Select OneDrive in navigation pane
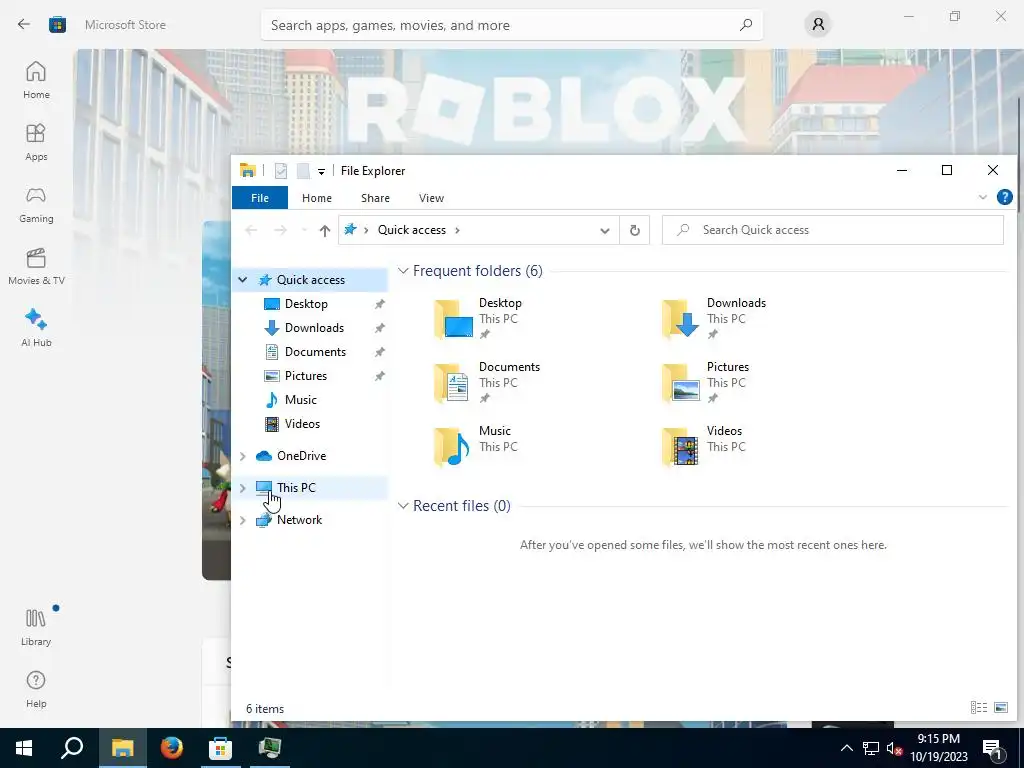The image size is (1024, 768). [301, 456]
